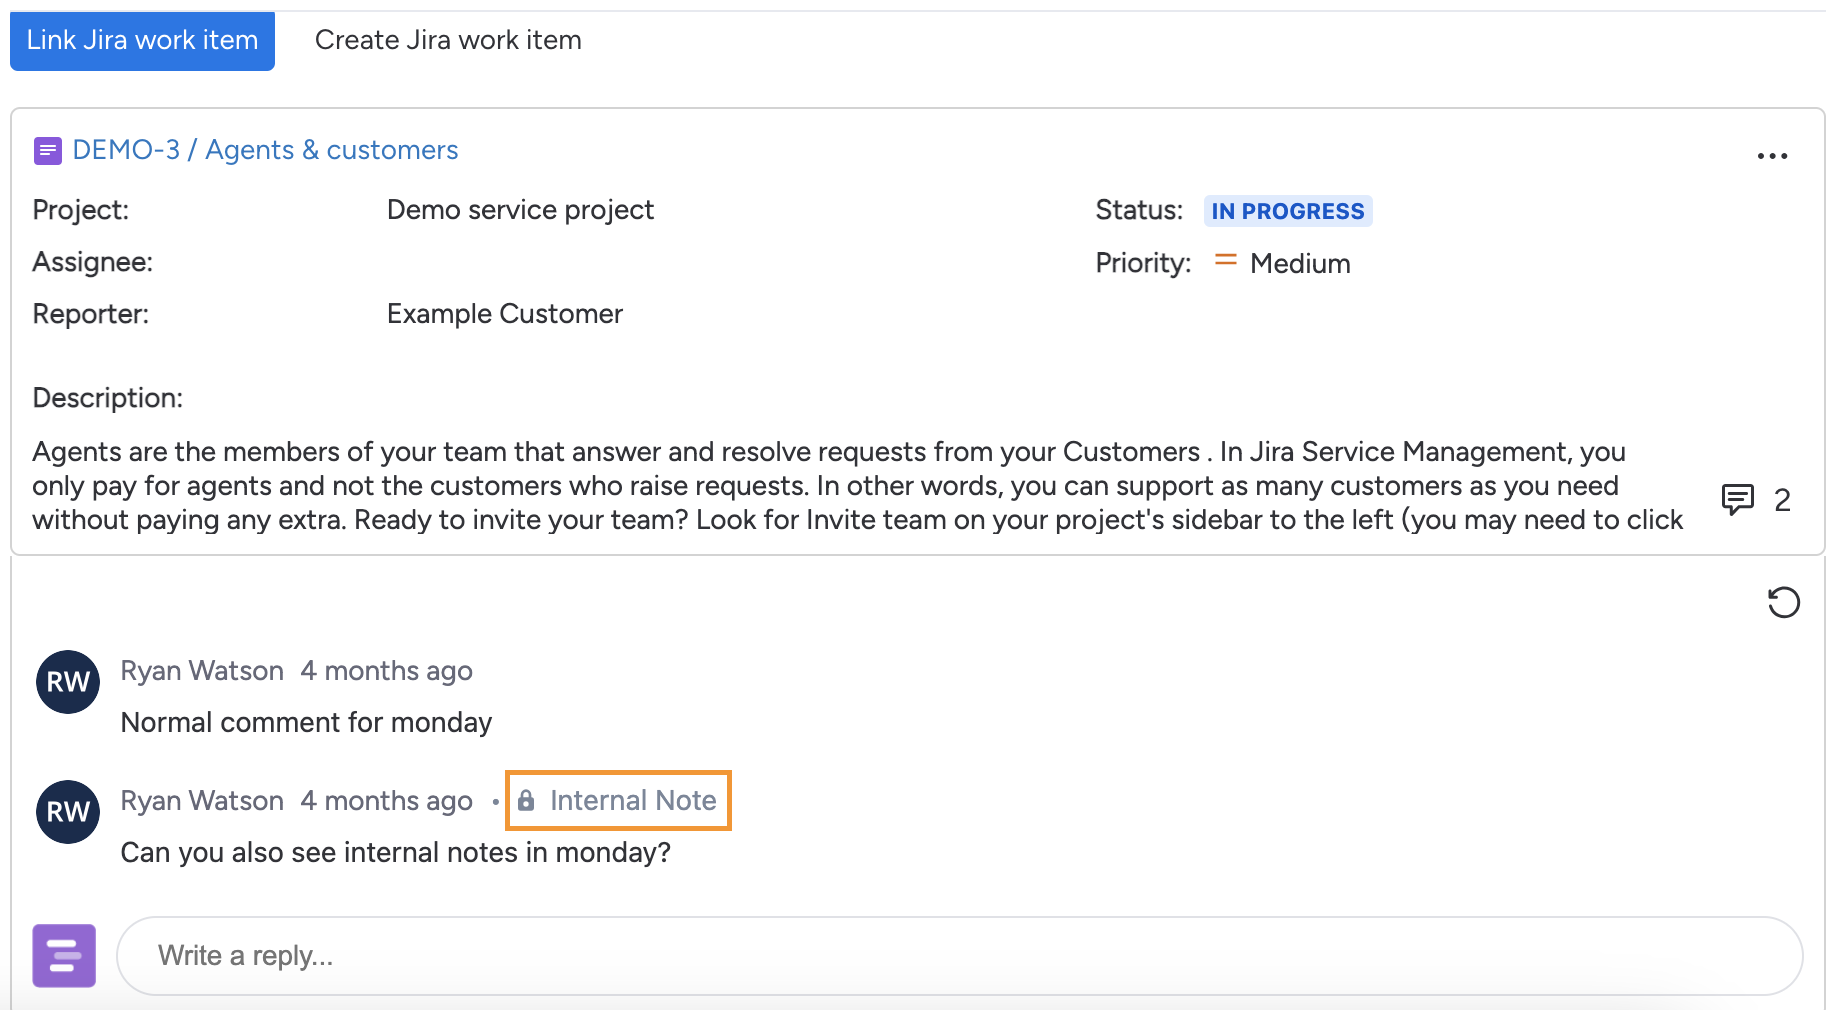
Task: Click the Medium priority icon
Action: 1225,261
